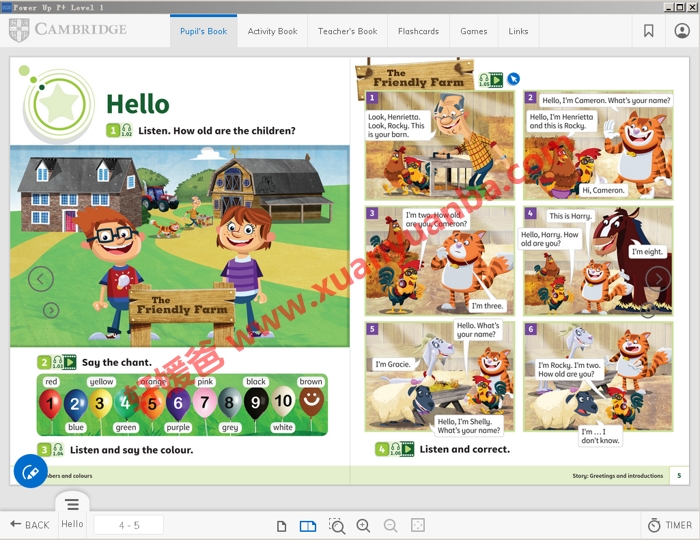Click the zoom out magnifier icon
The image size is (700, 540).
point(390,525)
